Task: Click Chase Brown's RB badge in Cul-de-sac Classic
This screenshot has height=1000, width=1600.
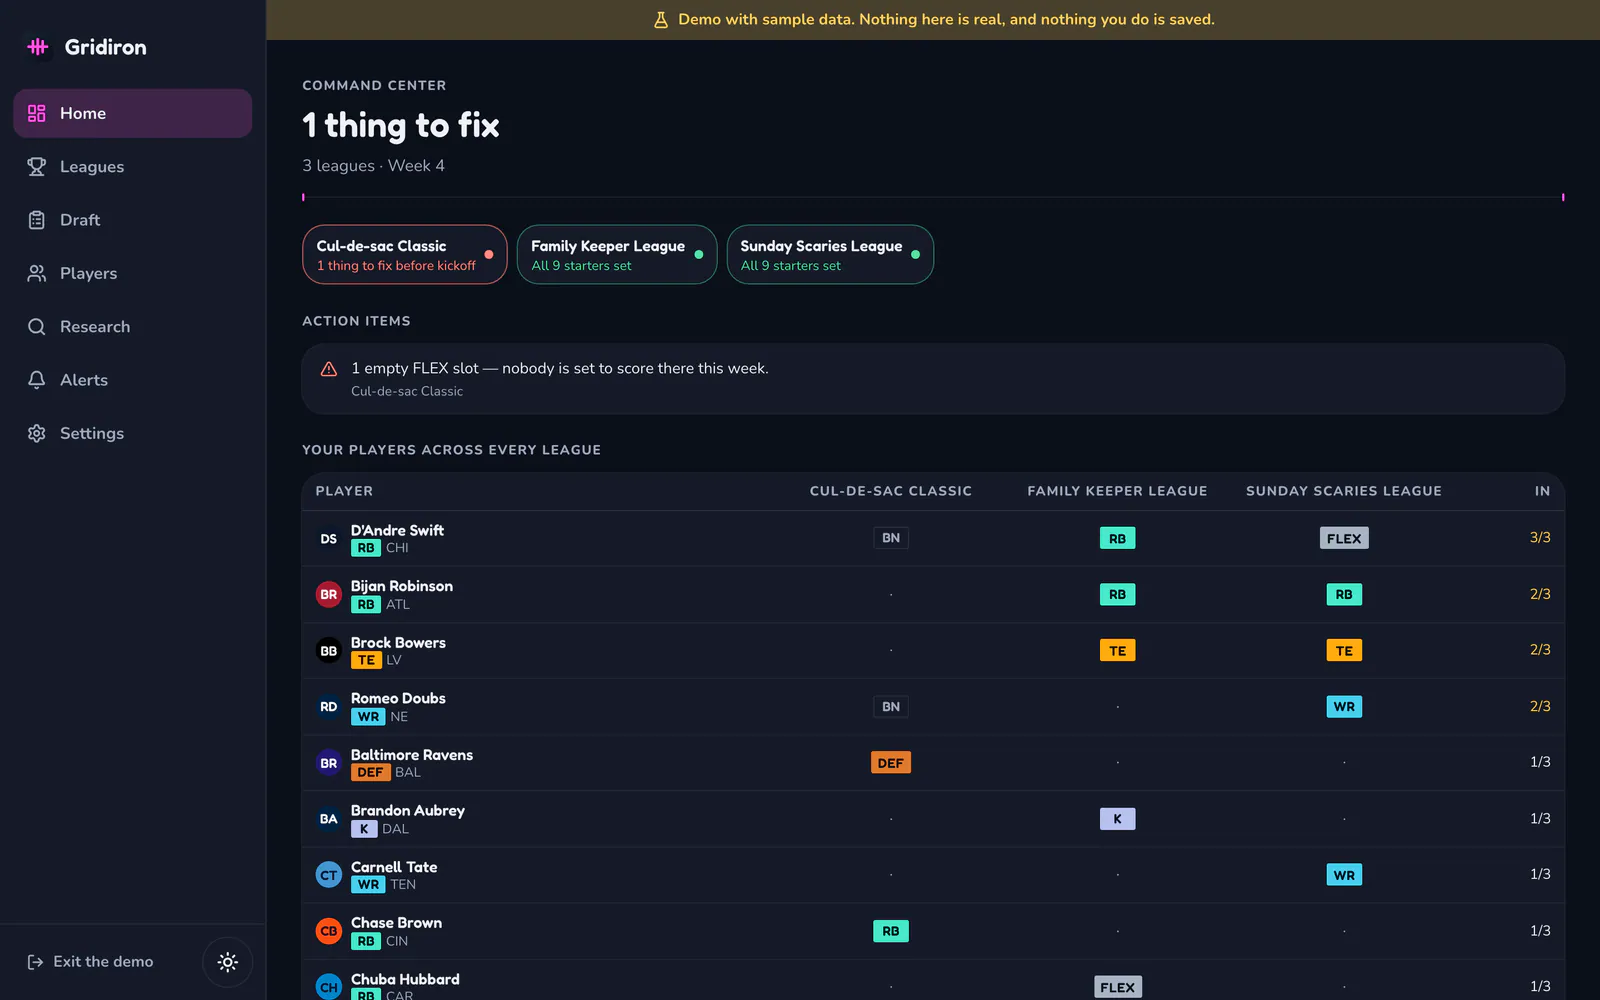Action: point(891,931)
